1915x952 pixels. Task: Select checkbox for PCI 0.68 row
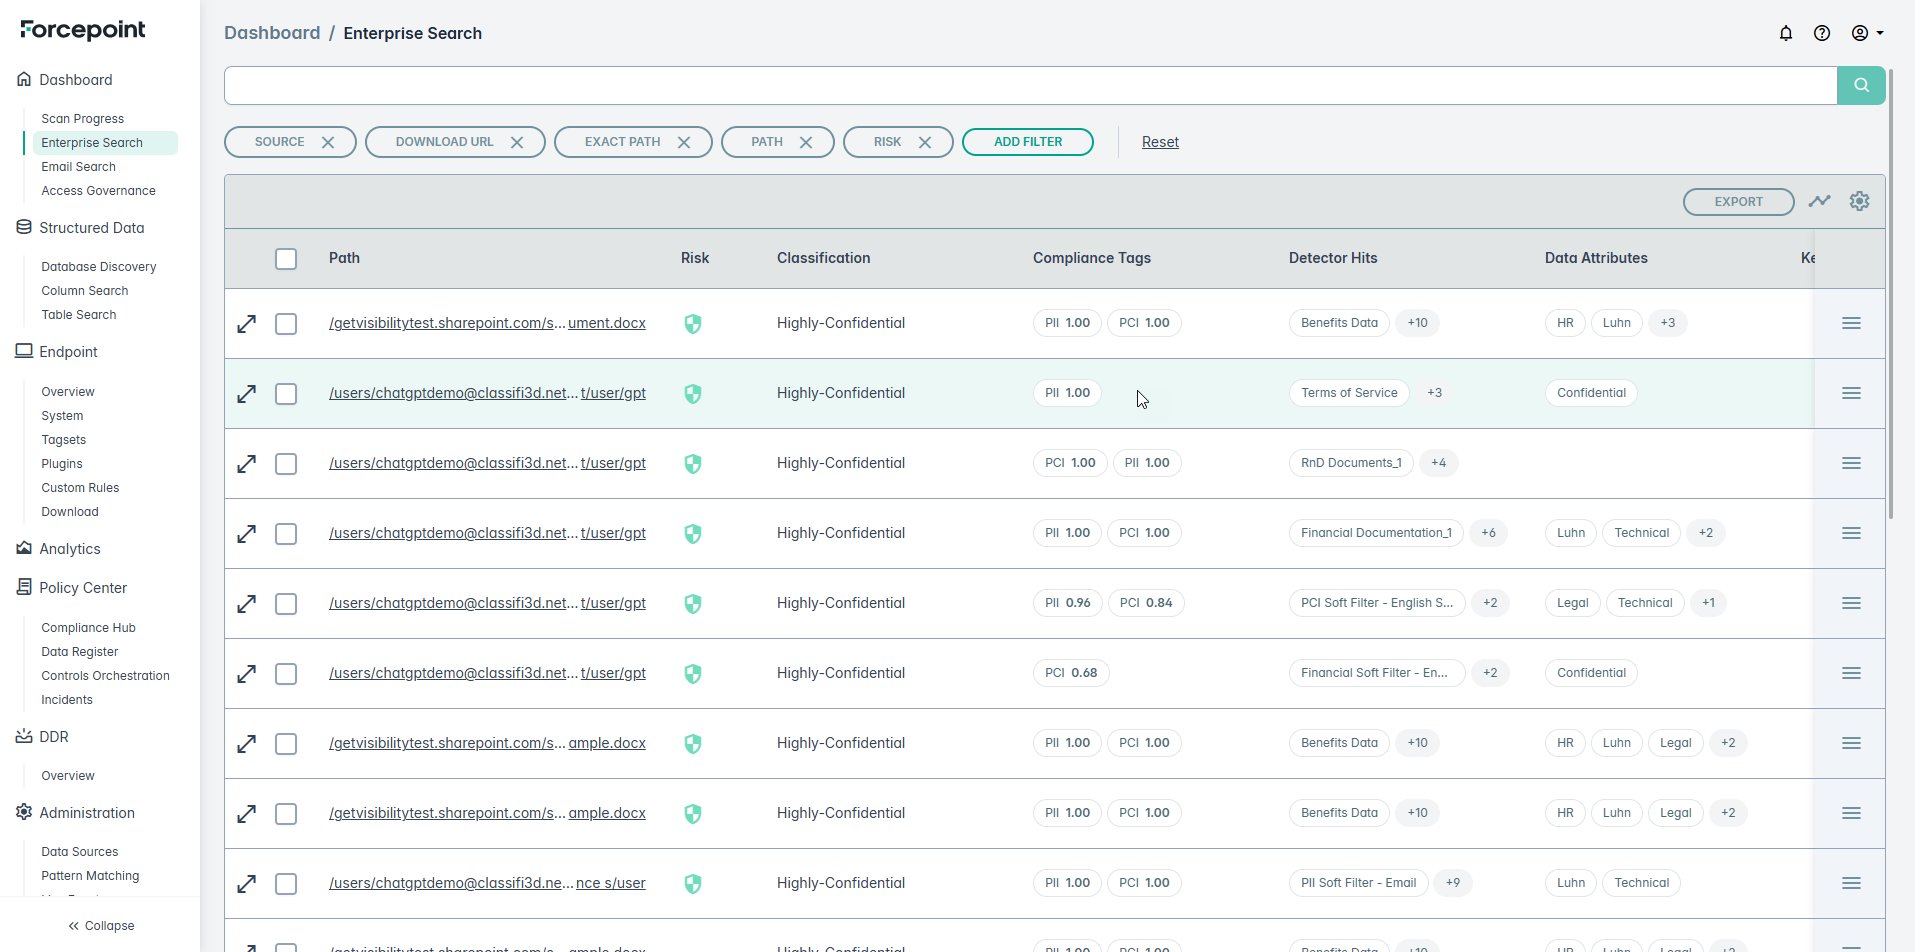tap(286, 674)
